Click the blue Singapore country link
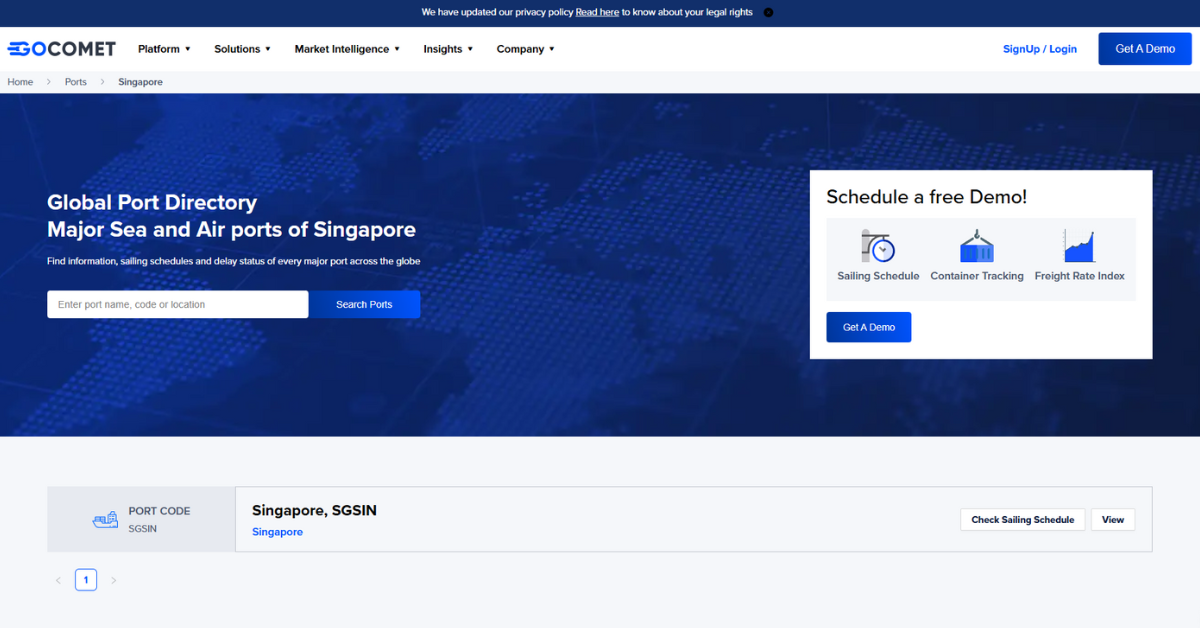This screenshot has height=628, width=1200. pos(277,532)
